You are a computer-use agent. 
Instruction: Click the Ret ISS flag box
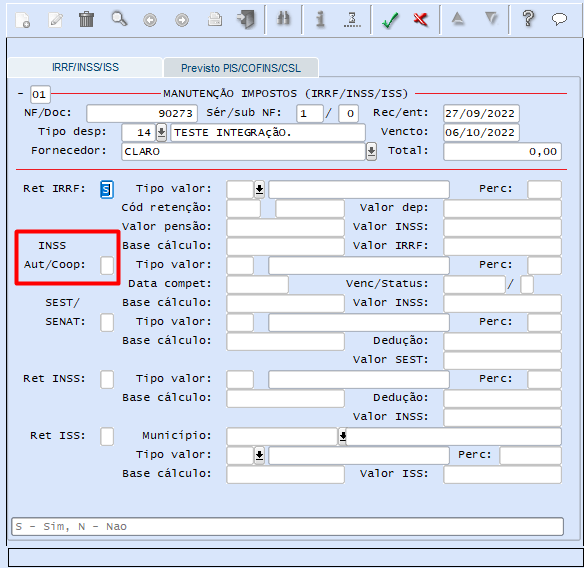(x=107, y=437)
